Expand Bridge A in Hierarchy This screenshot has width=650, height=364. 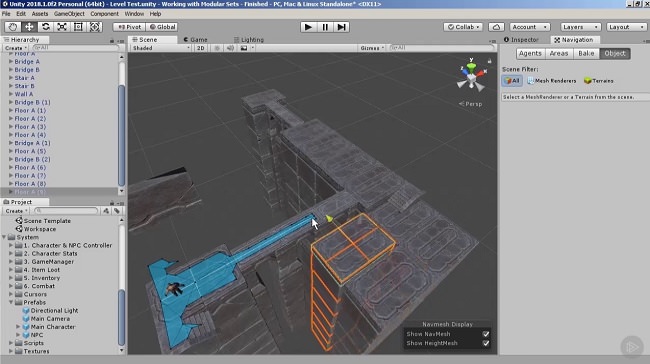[x=11, y=61]
